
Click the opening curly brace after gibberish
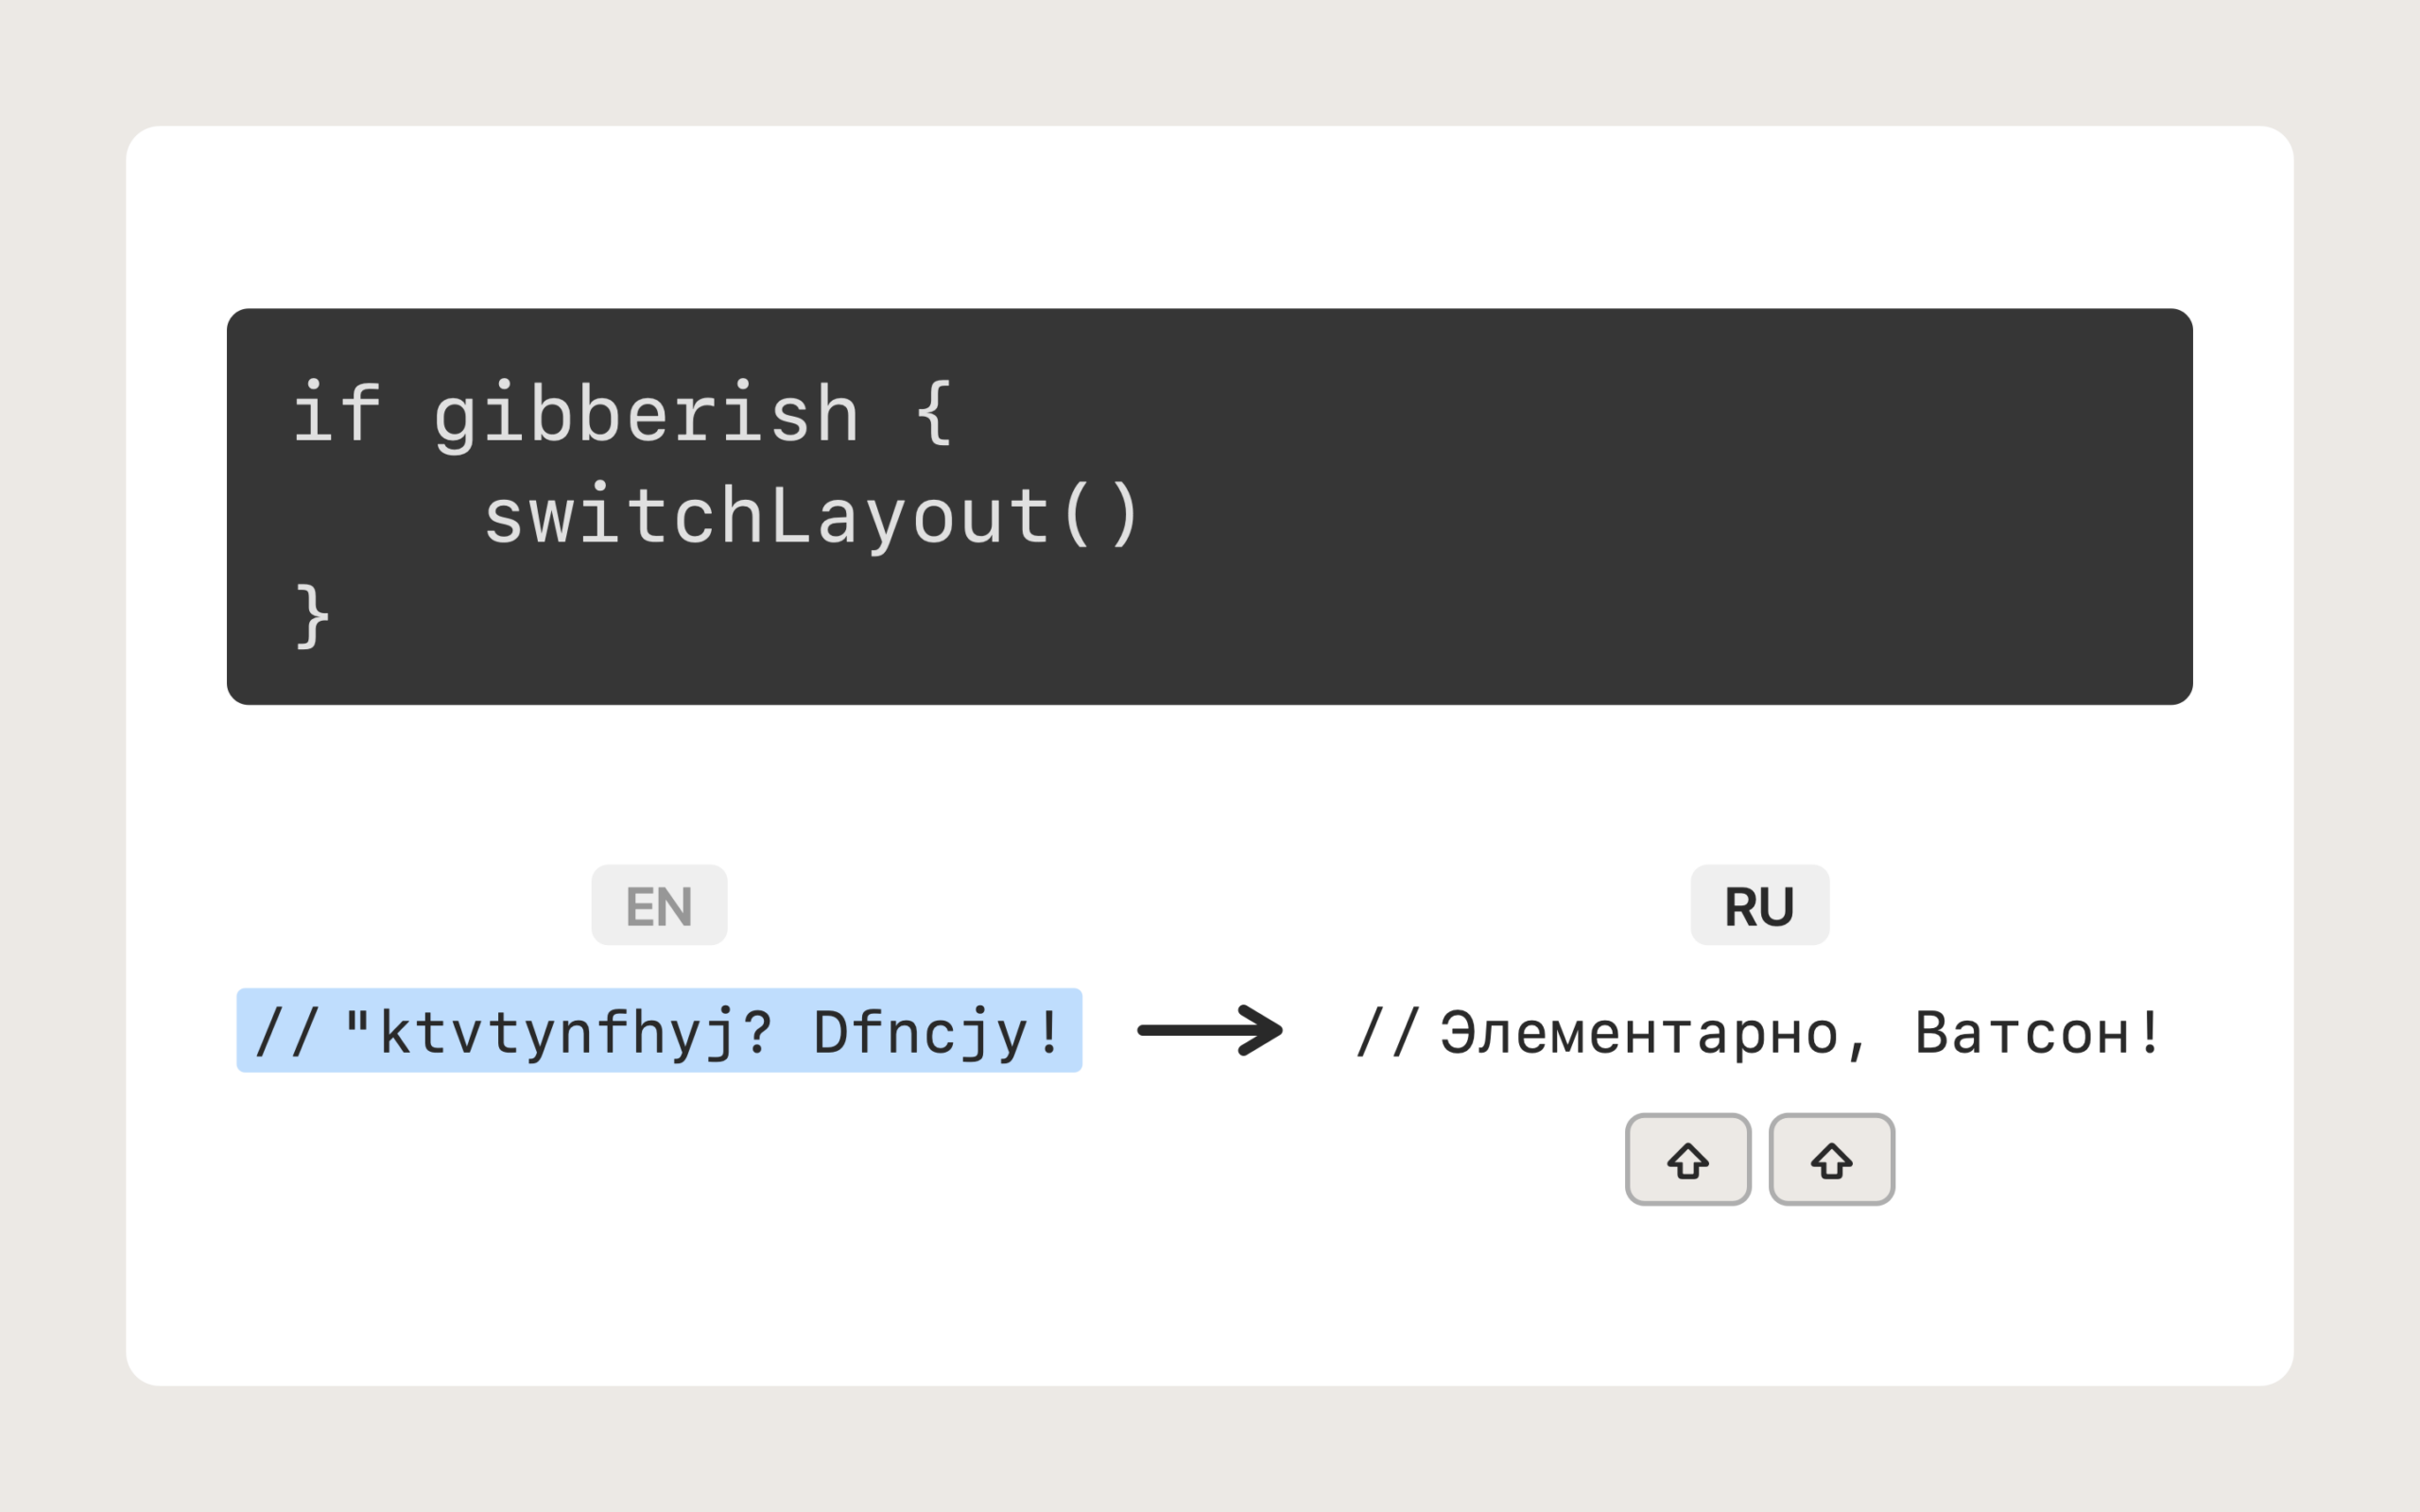(x=935, y=412)
